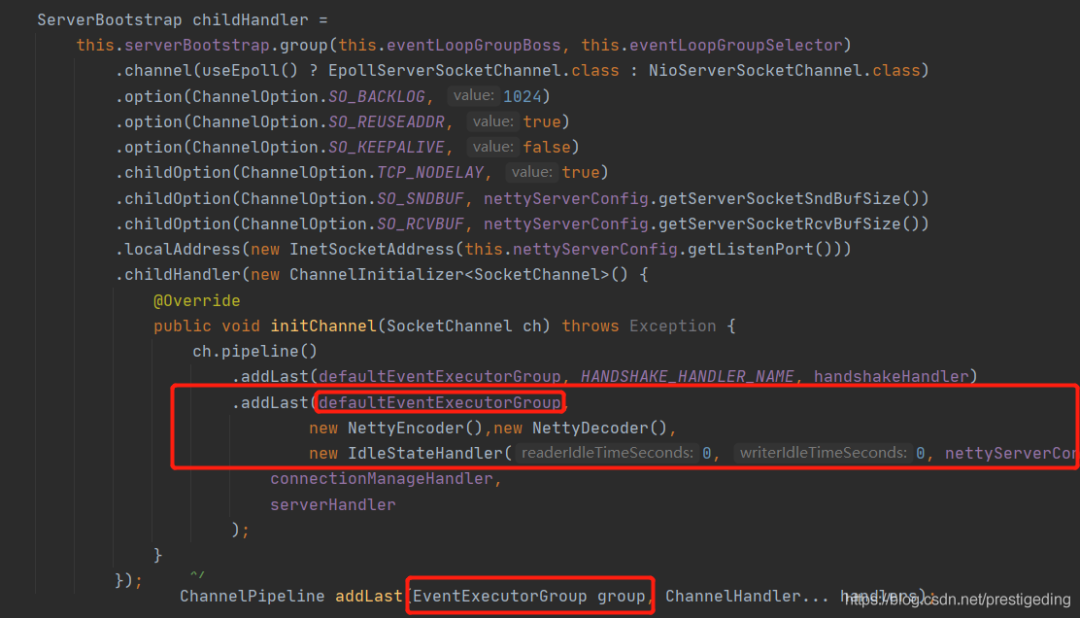Screen dimensions: 1080x618
Task: Click getServerSocketRcvBufSize() method call
Action: click(789, 225)
